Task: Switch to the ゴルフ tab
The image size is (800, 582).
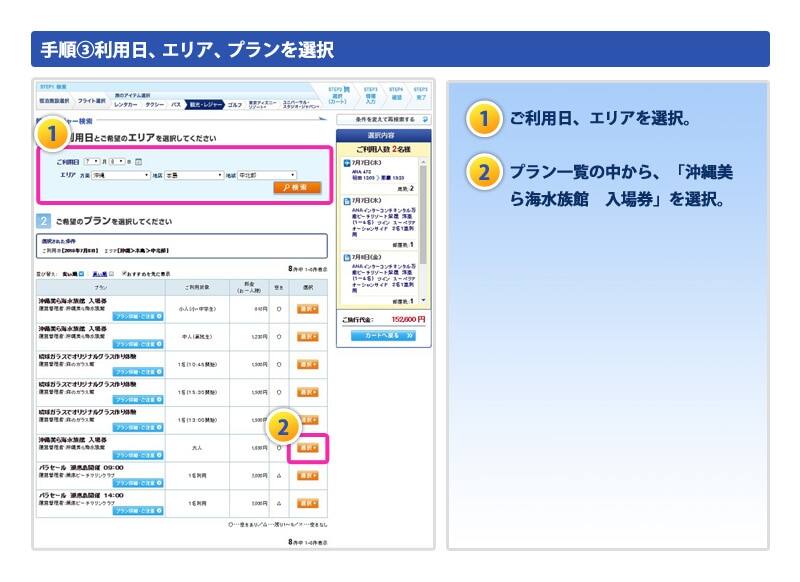Action: point(235,103)
